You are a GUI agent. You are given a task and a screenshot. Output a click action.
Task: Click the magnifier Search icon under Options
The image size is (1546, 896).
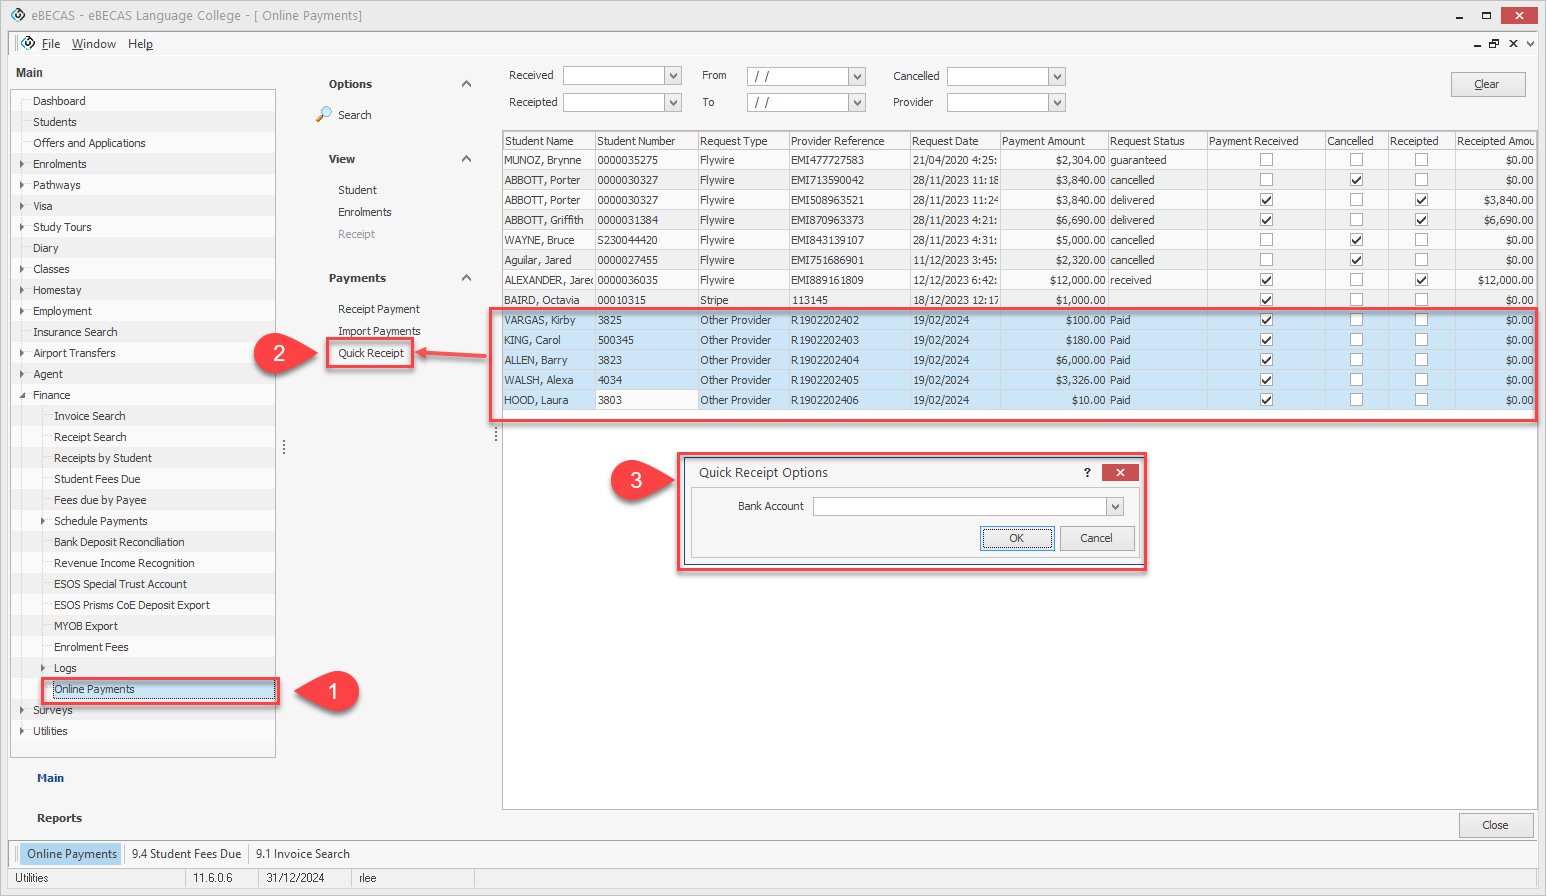pos(324,115)
